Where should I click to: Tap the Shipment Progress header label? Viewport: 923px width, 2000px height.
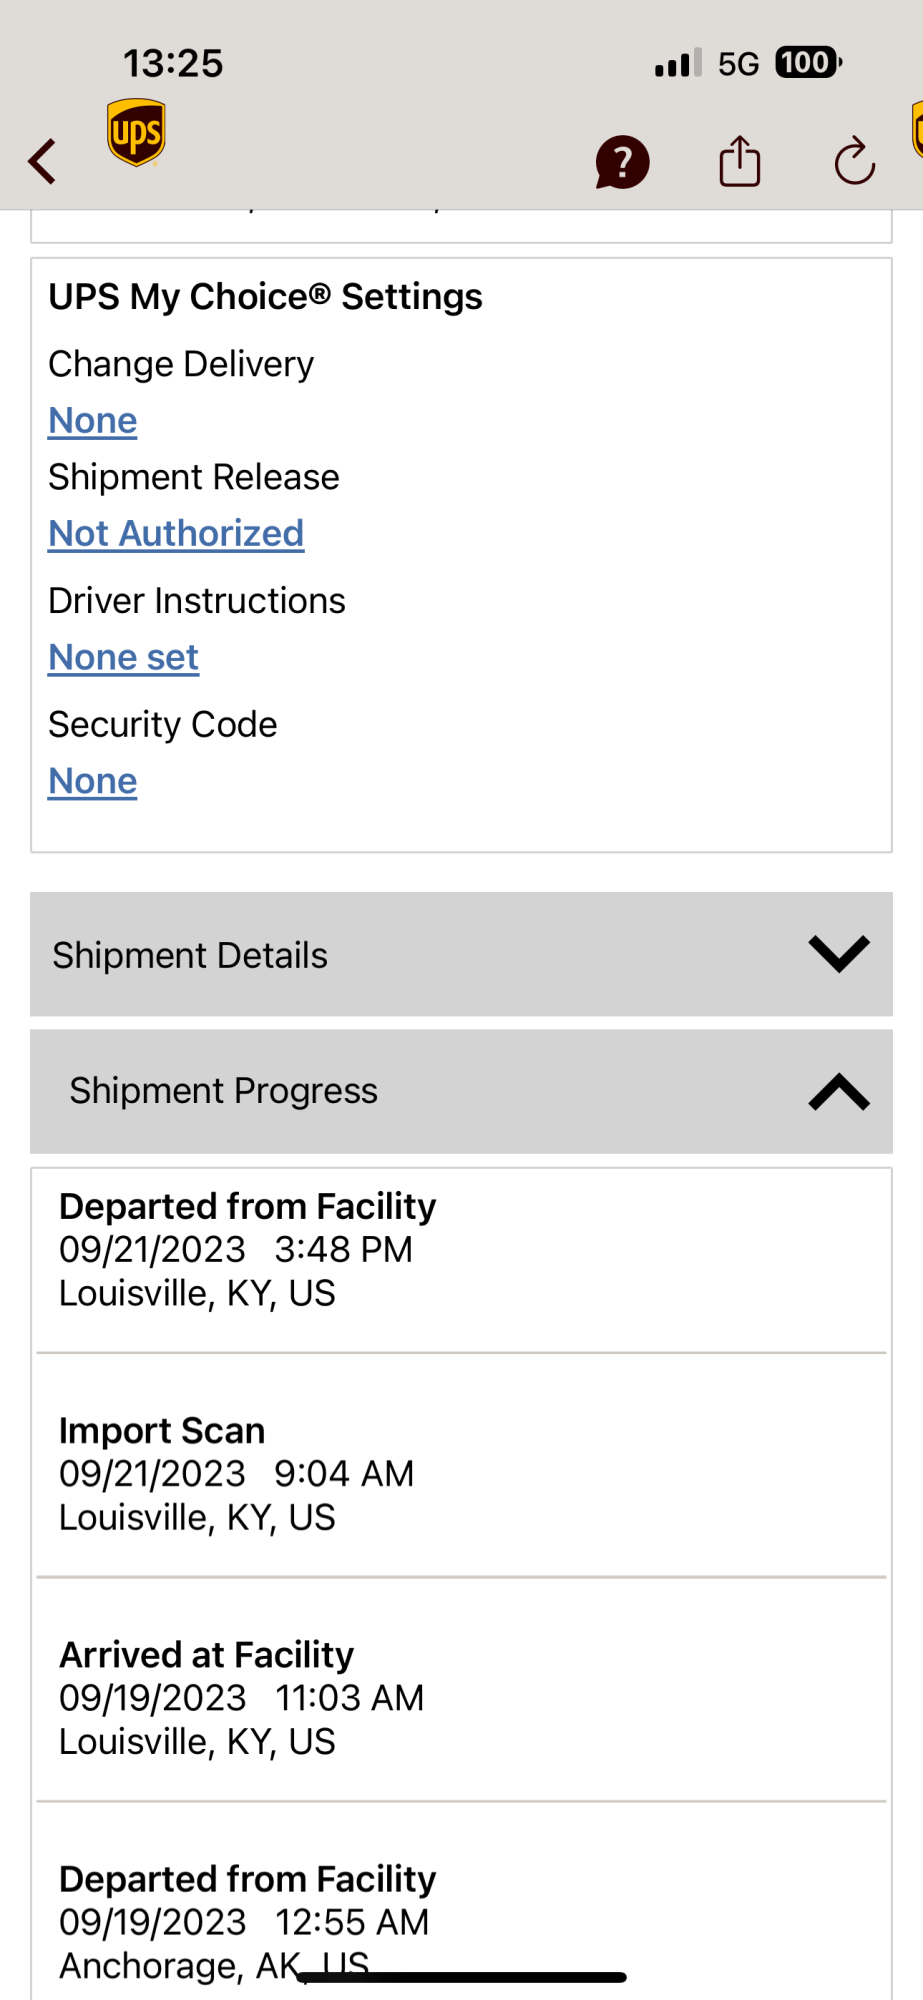223,1091
